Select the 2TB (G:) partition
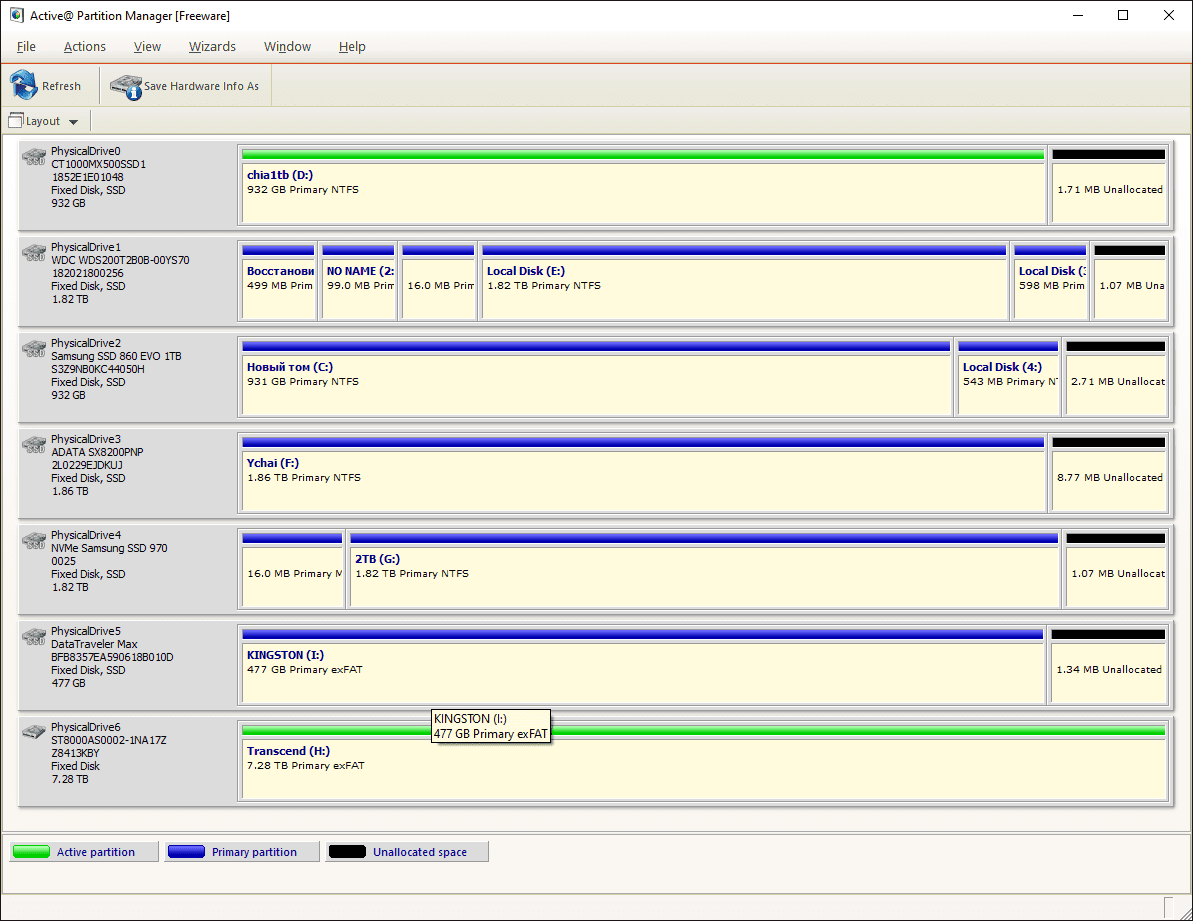The height and width of the screenshot is (921, 1193). point(704,569)
